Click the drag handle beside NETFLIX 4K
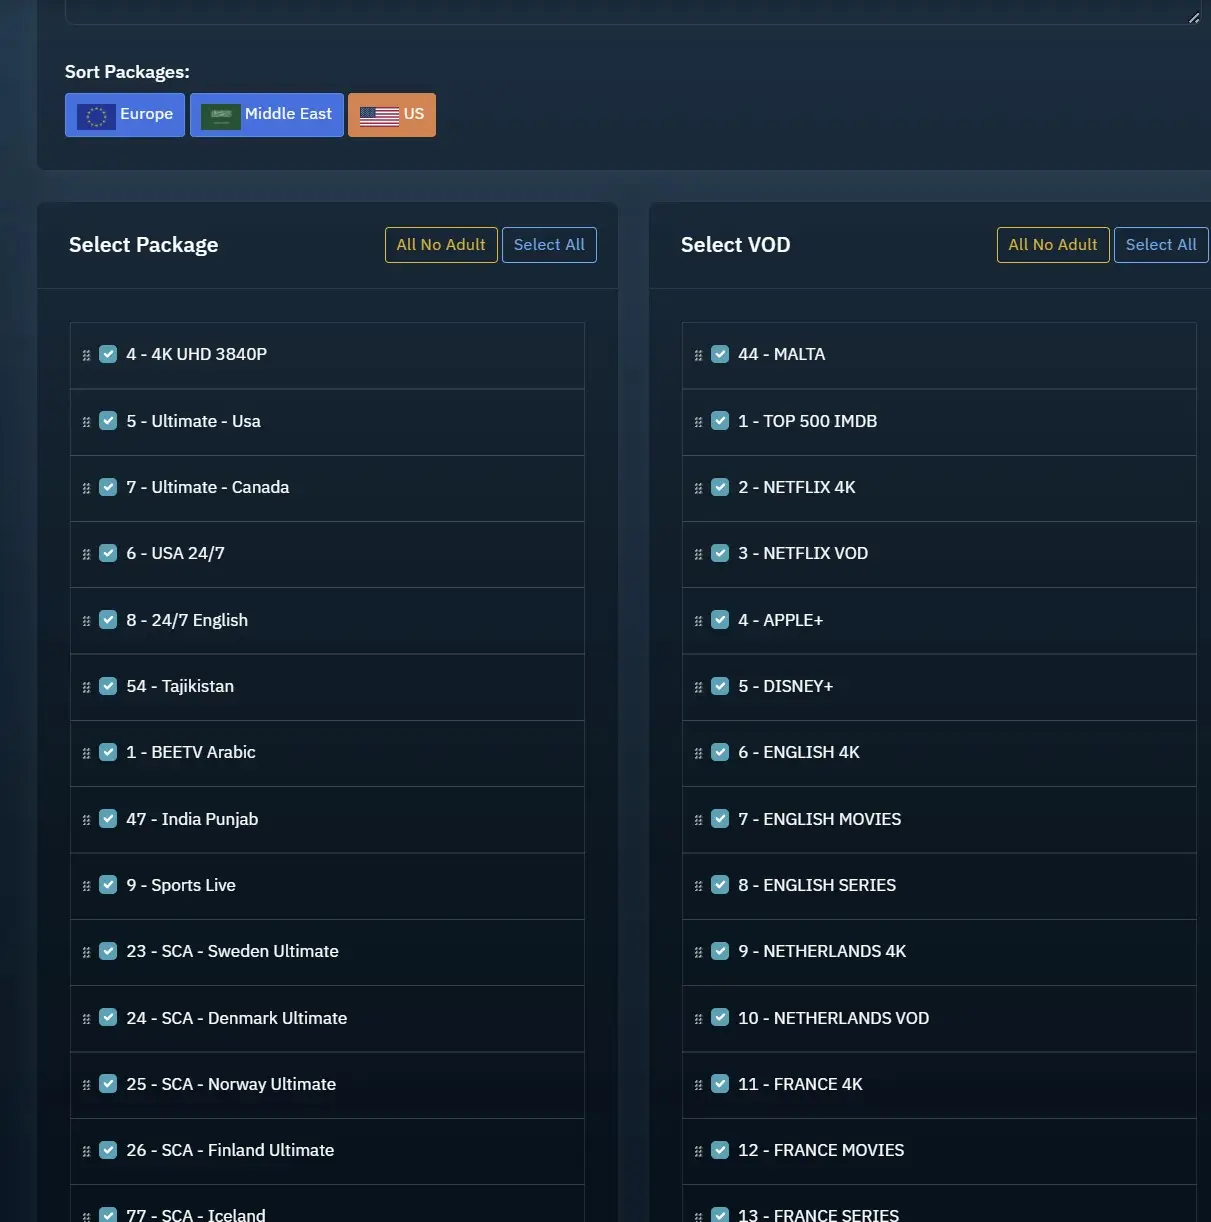1211x1222 pixels. point(698,488)
